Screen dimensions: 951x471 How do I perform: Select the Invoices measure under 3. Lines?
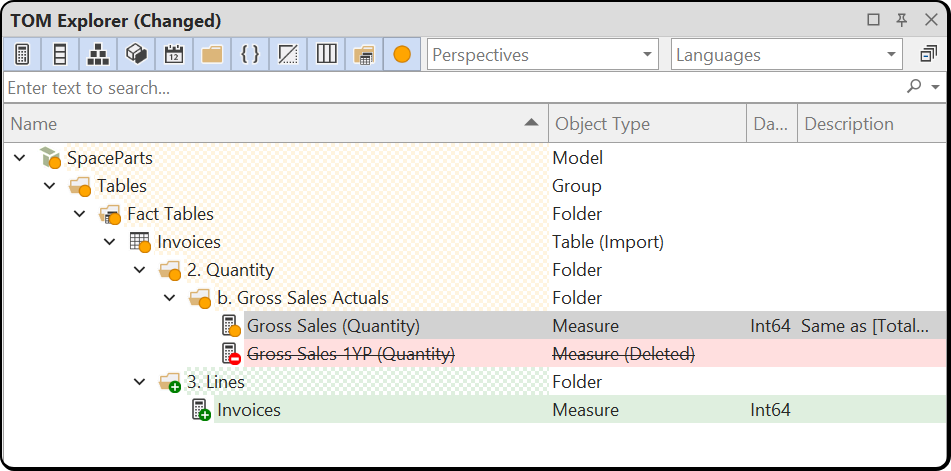pos(249,410)
